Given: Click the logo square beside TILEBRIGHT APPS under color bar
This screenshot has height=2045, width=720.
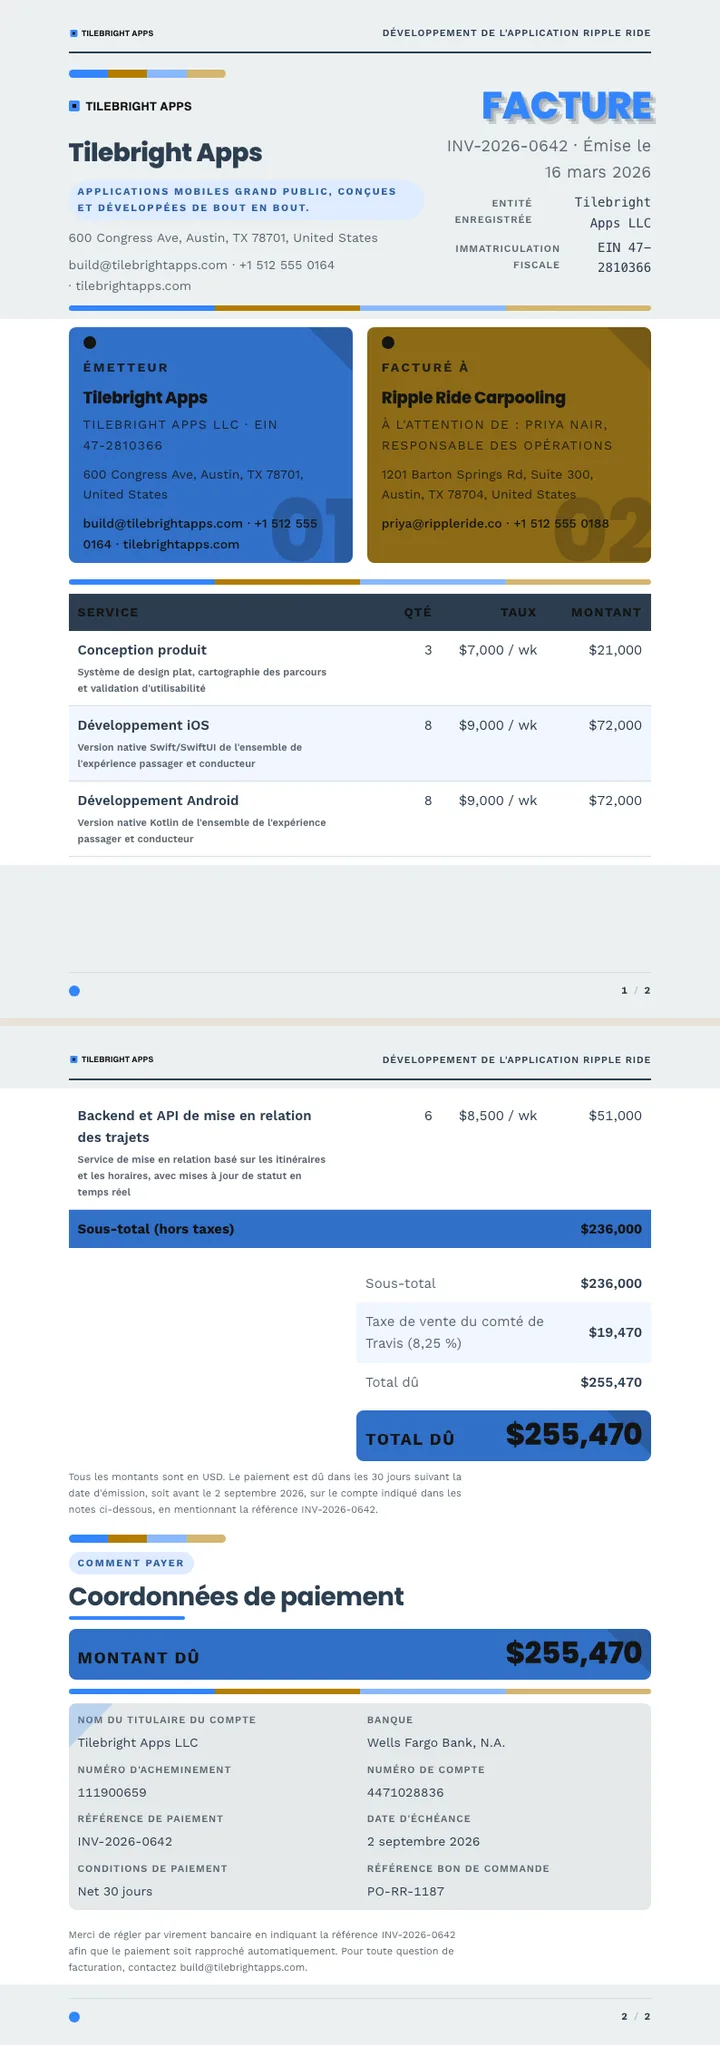Looking at the screenshot, I should click(74, 106).
